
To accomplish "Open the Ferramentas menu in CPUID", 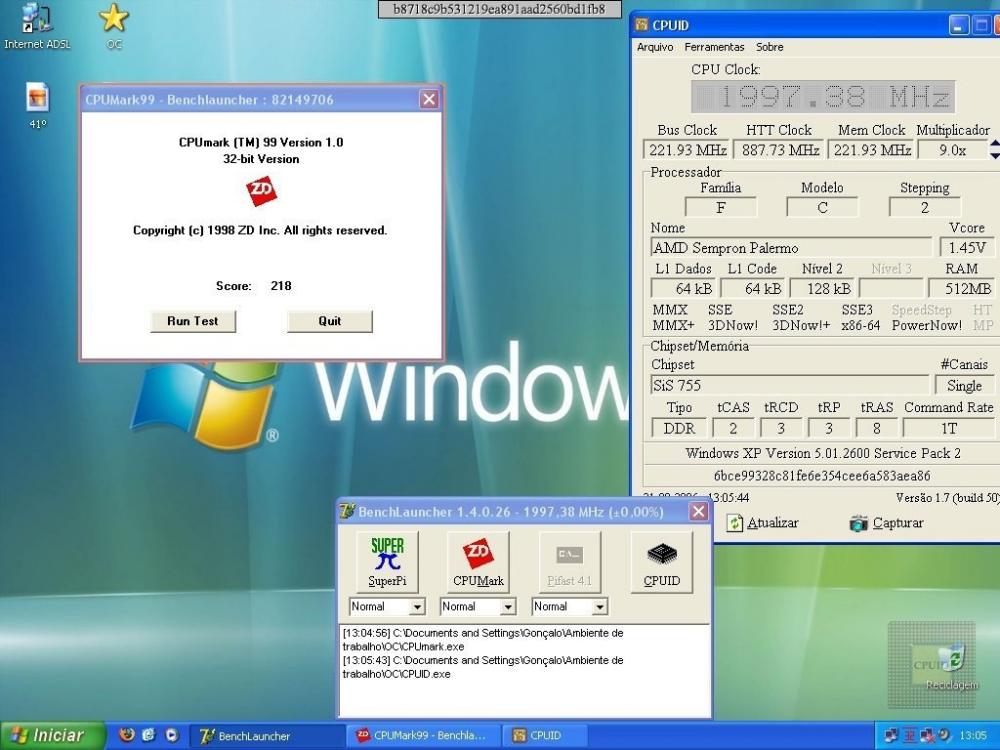I will click(x=714, y=47).
